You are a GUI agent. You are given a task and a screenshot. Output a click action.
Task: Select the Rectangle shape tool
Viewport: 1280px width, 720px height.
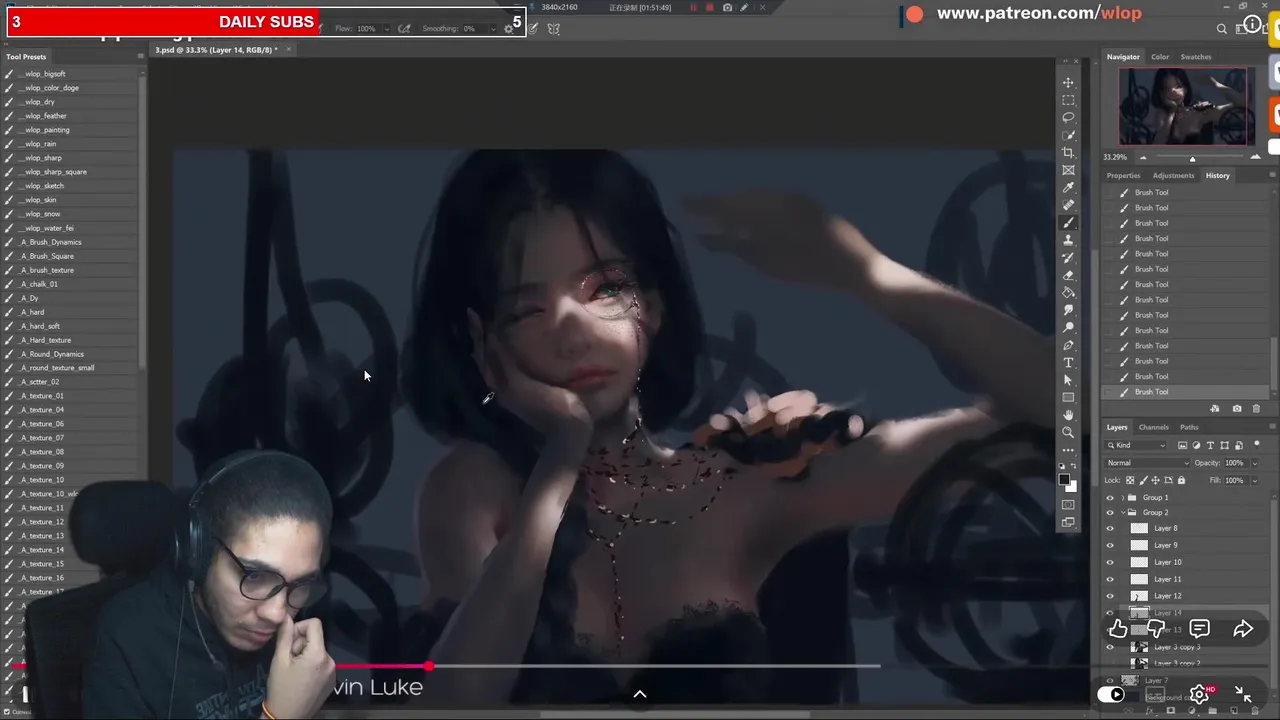point(1068,398)
